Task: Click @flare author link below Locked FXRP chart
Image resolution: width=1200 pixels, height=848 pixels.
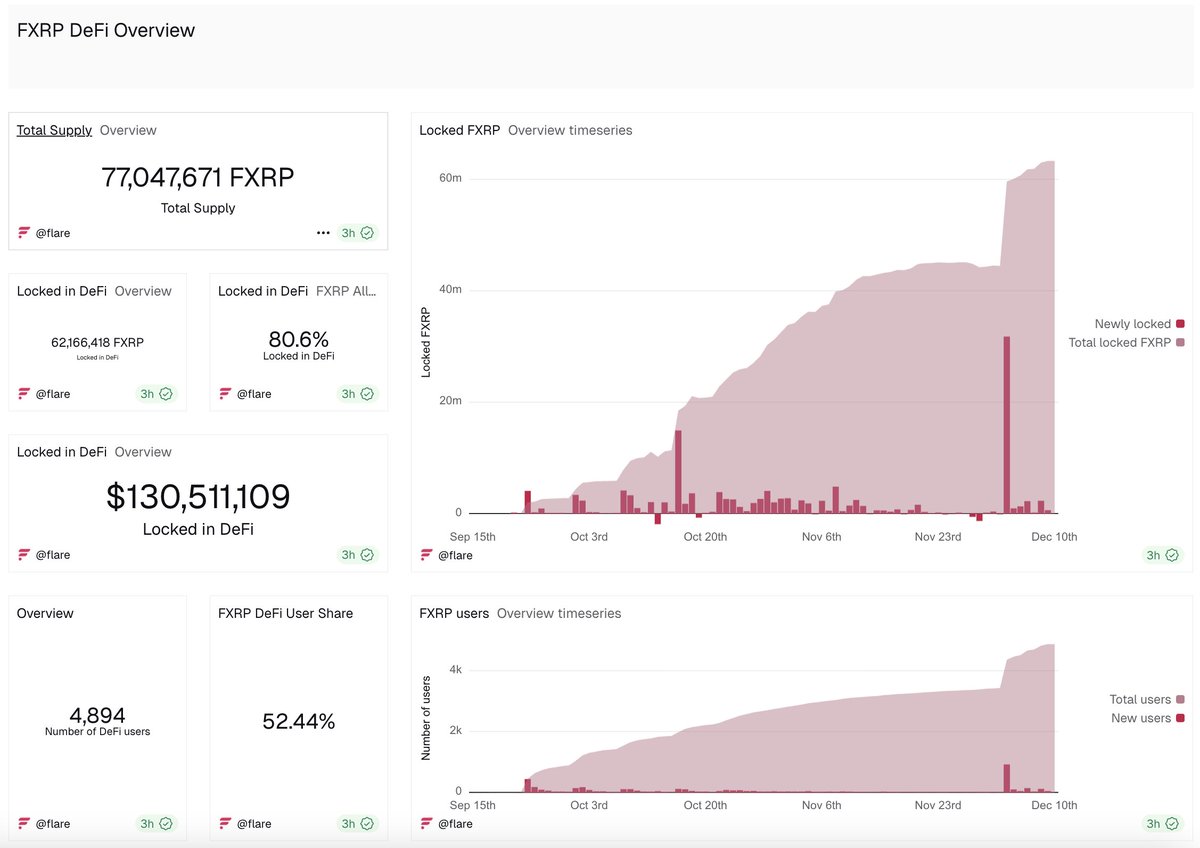Action: 455,555
